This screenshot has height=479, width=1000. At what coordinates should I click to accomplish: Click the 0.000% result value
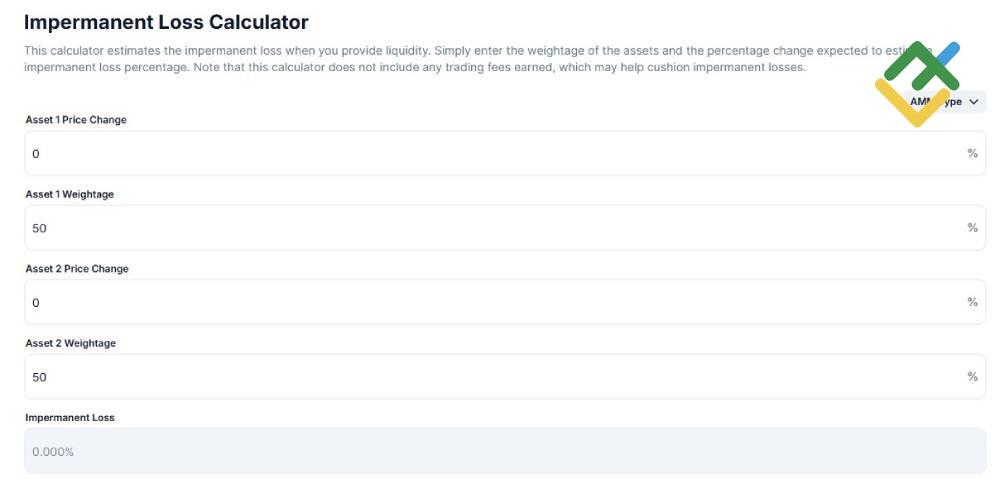coord(53,452)
